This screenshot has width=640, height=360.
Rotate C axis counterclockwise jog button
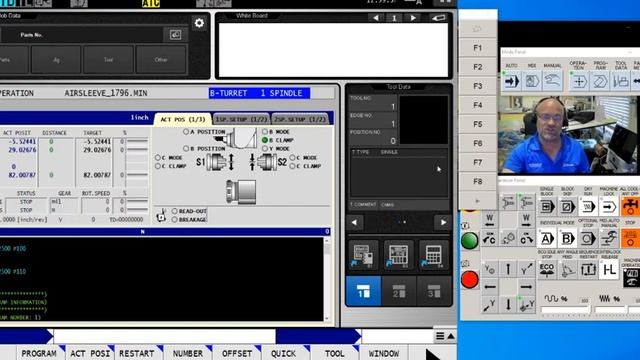pyautogui.click(x=490, y=239)
